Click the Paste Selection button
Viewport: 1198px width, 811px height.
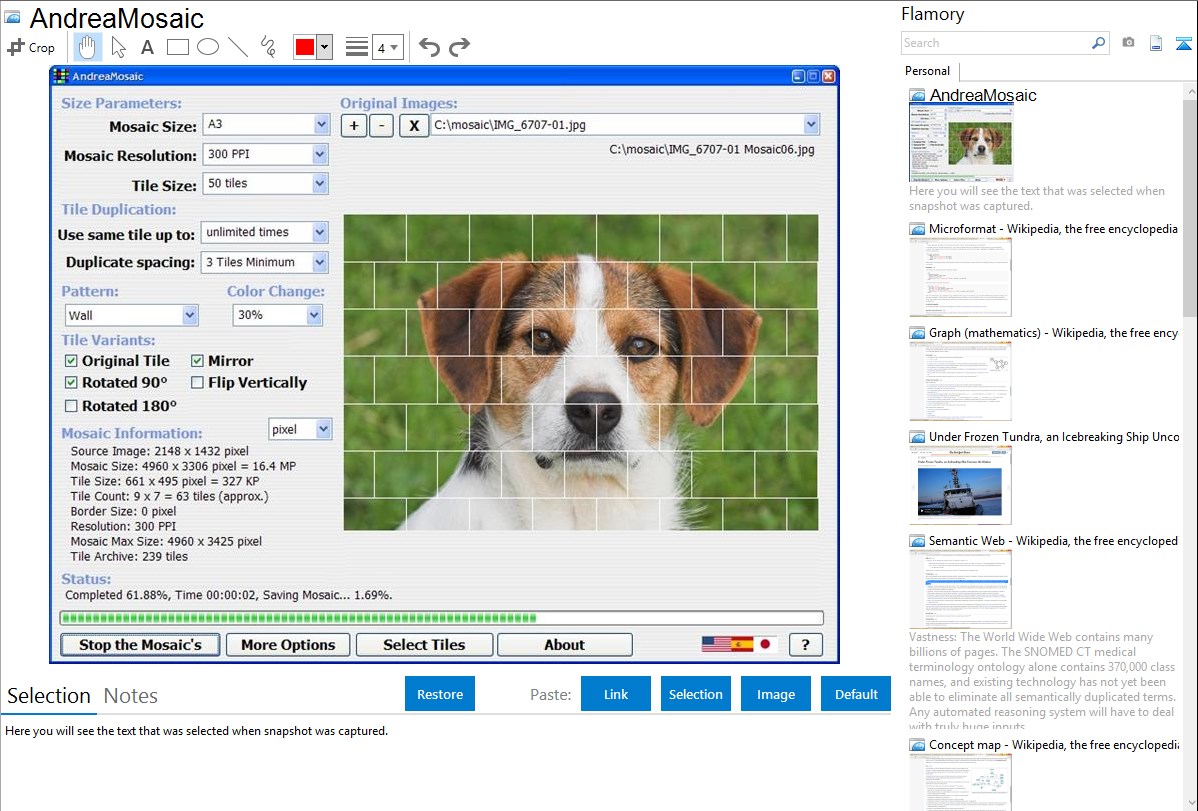695,694
